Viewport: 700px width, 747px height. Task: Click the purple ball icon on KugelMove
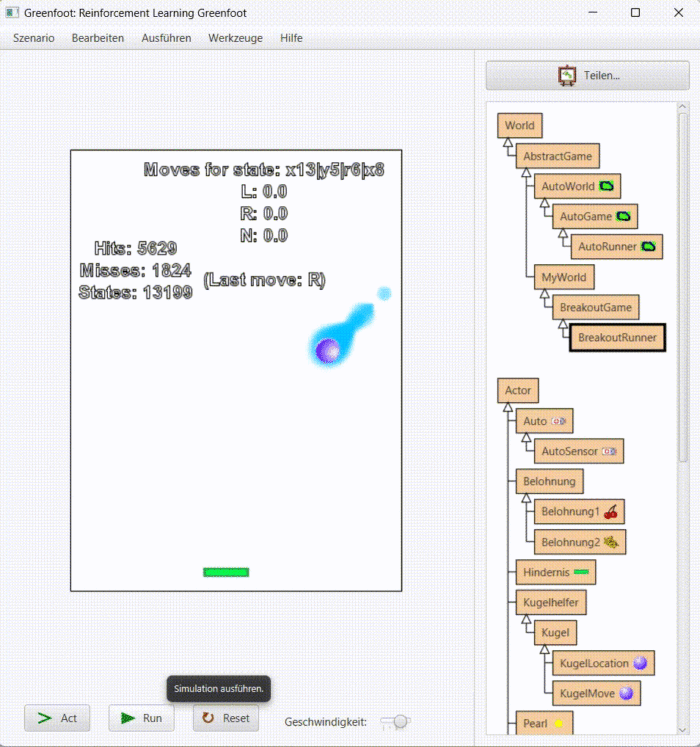coord(626,693)
